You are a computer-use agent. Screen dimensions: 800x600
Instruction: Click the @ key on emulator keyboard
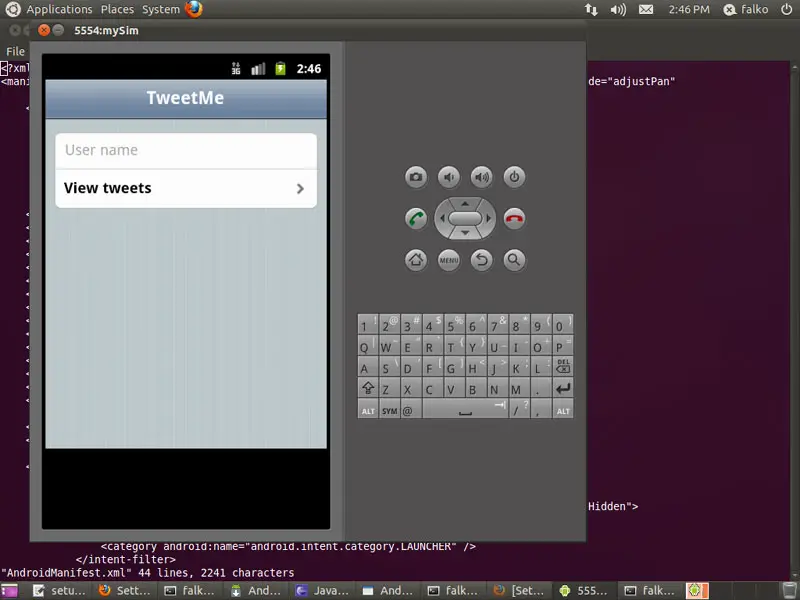click(x=411, y=410)
